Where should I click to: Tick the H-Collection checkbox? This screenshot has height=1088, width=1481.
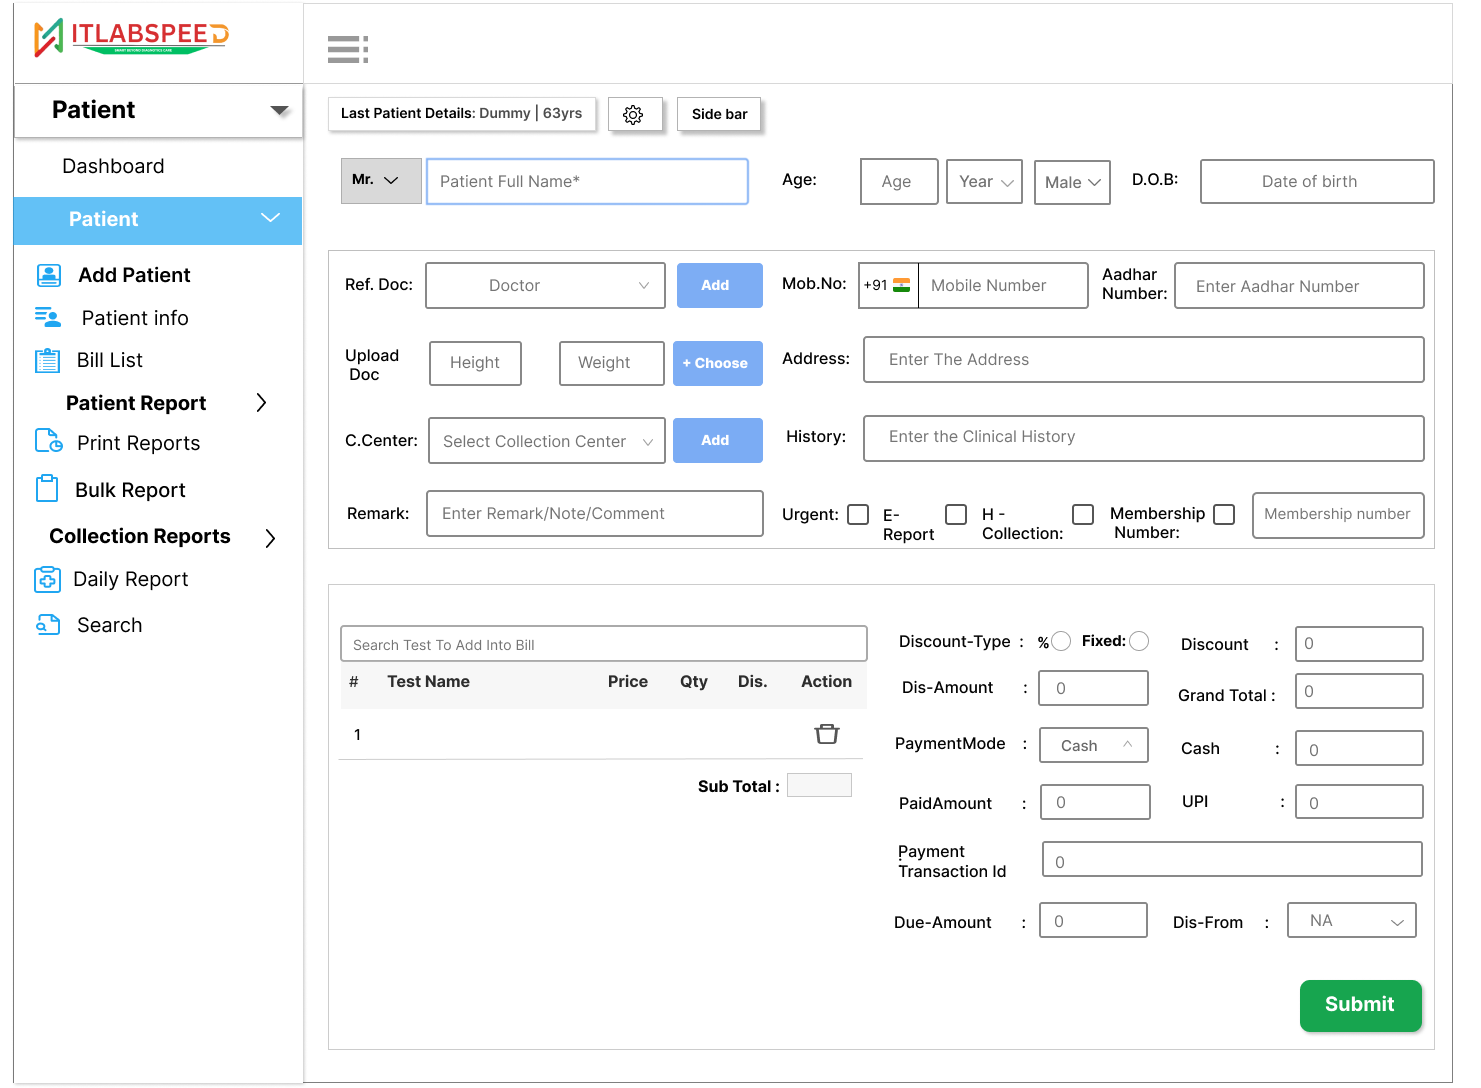click(1083, 514)
